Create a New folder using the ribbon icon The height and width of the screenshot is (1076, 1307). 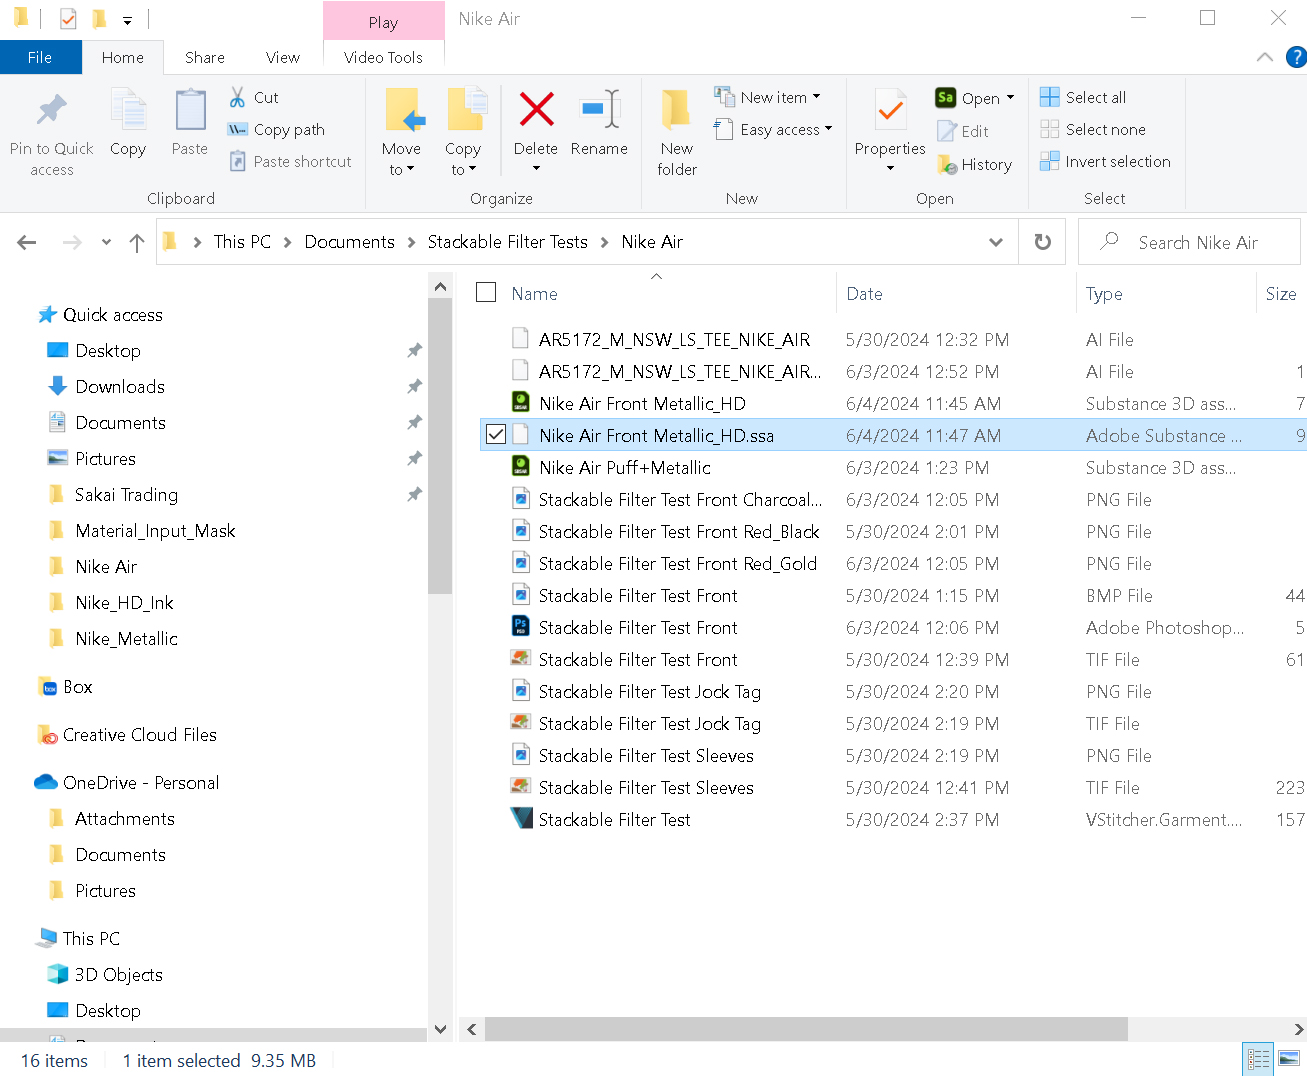click(676, 130)
